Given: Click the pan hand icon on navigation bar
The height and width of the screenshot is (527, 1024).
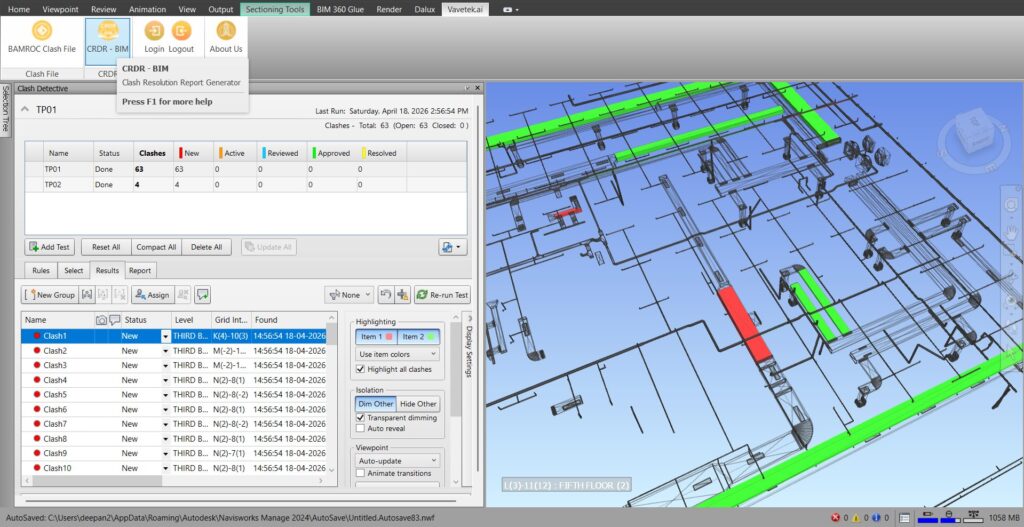Looking at the screenshot, I should (1012, 232).
